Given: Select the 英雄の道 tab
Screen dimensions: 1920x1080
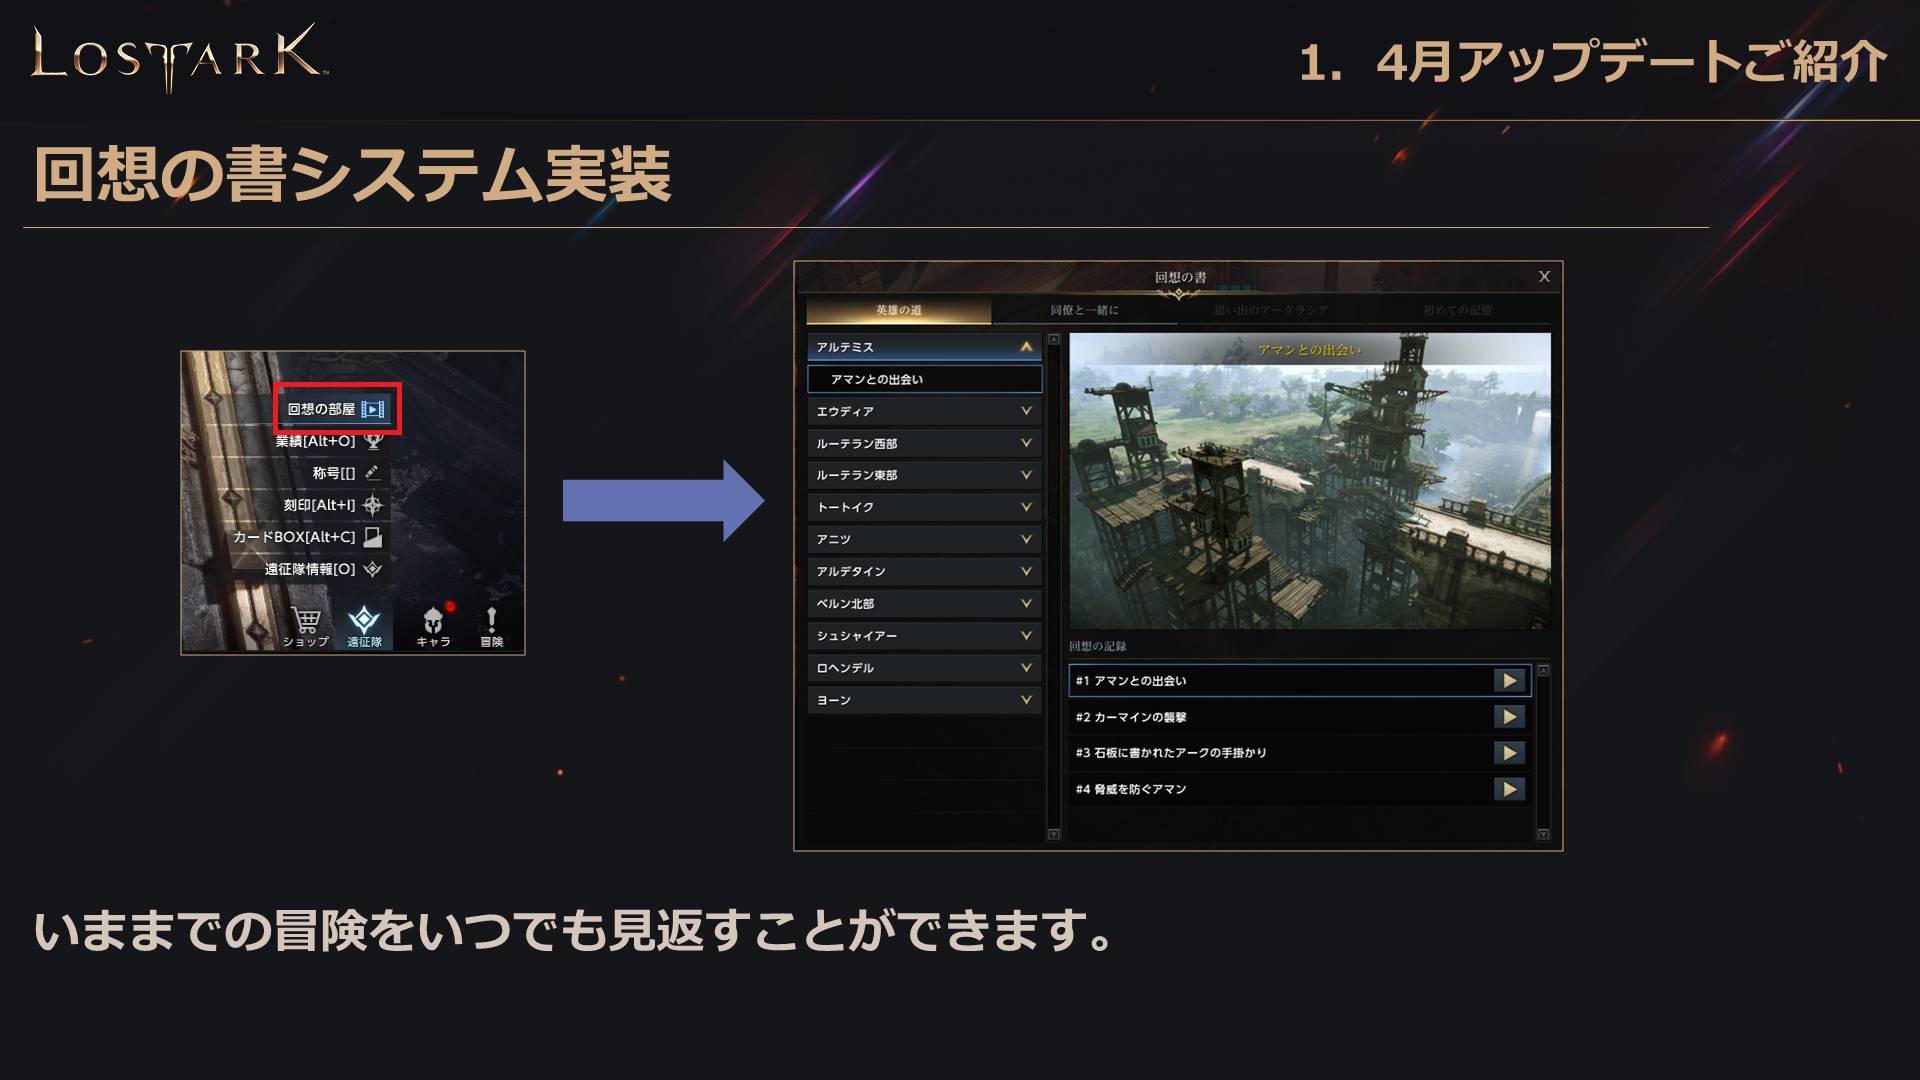Looking at the screenshot, I should click(x=898, y=310).
